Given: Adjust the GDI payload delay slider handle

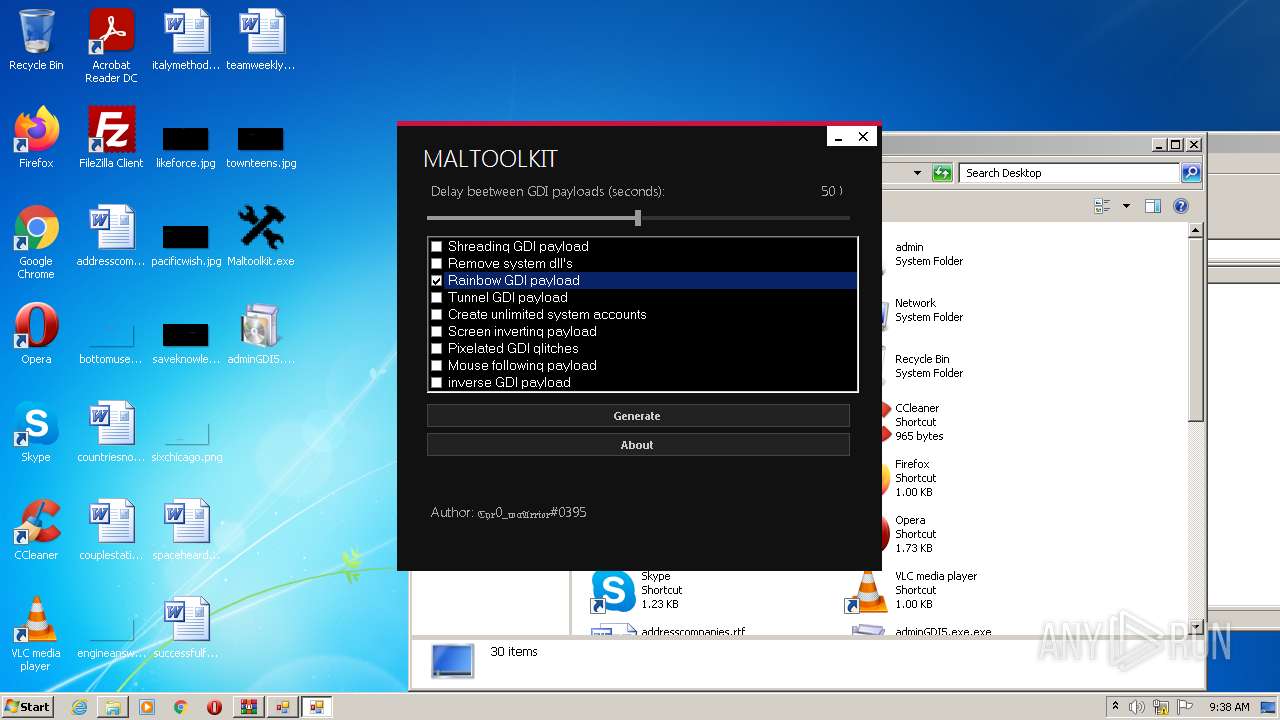Looking at the screenshot, I should click(638, 218).
